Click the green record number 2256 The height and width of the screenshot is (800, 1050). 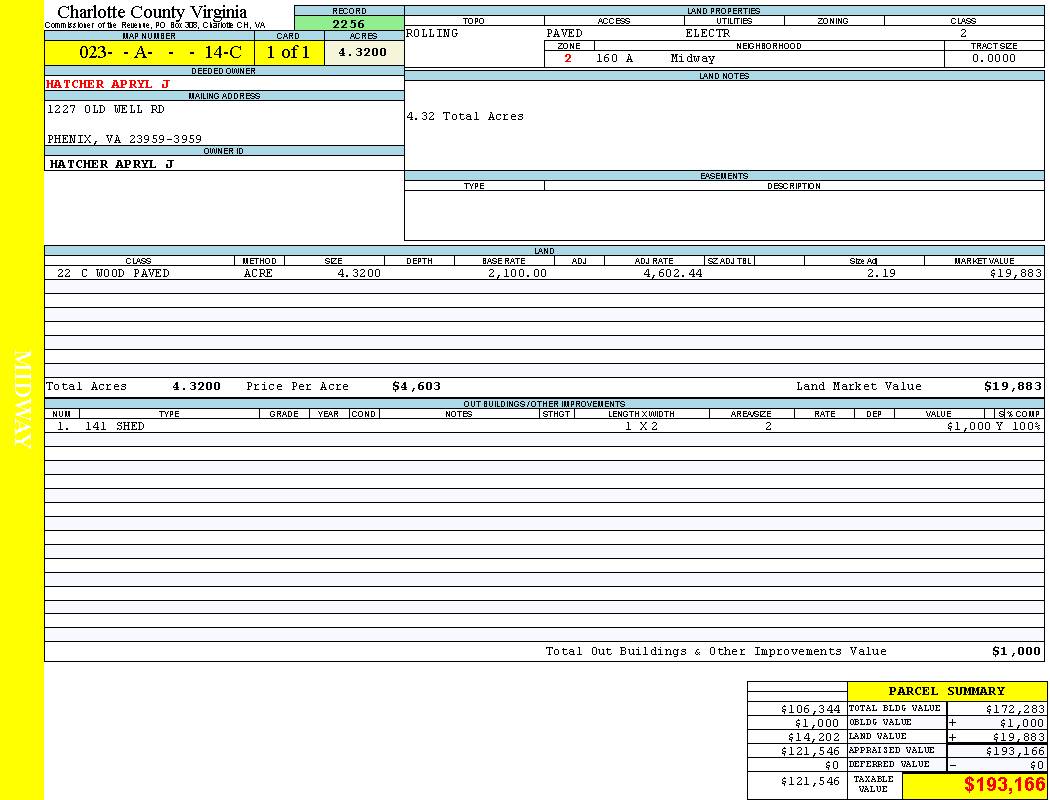(x=349, y=24)
